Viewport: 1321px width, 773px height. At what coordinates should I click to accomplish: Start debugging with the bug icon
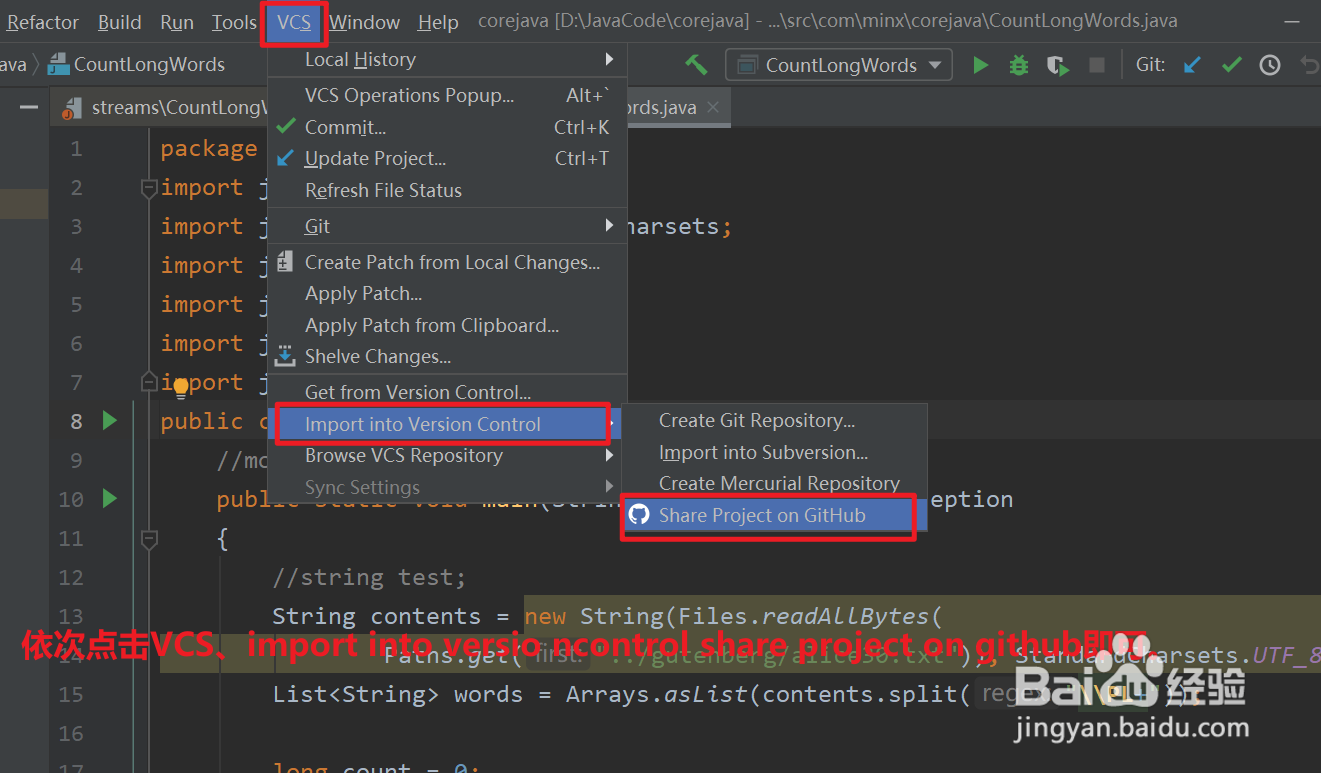pyautogui.click(x=1019, y=65)
